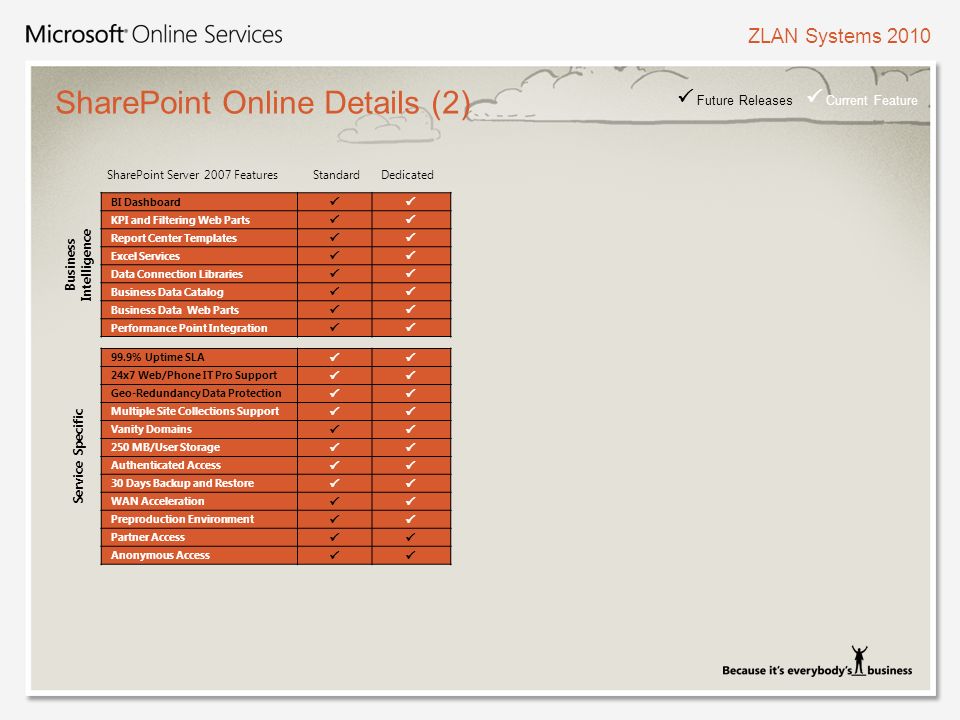This screenshot has height=720, width=960.
Task: Click the Dedicated column header
Action: pos(407,174)
